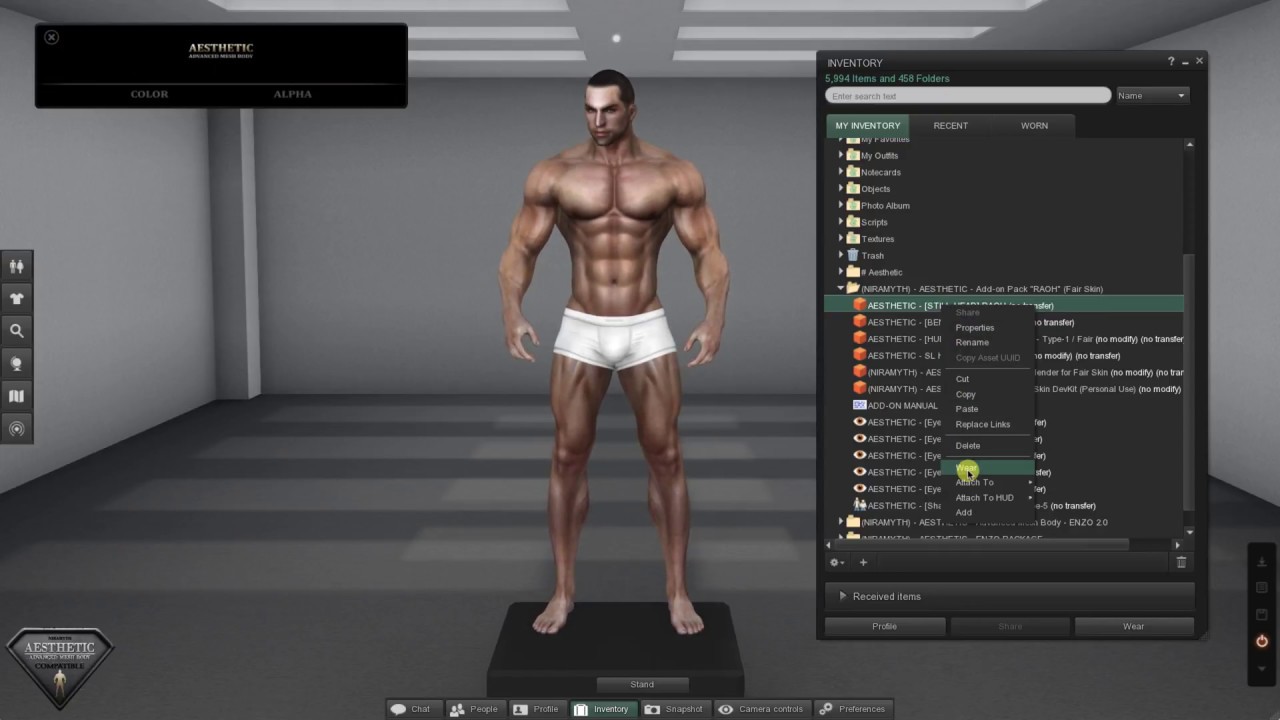Click the Photo Album folder icon
This screenshot has height=720, width=1280.
pyautogui.click(x=853, y=205)
